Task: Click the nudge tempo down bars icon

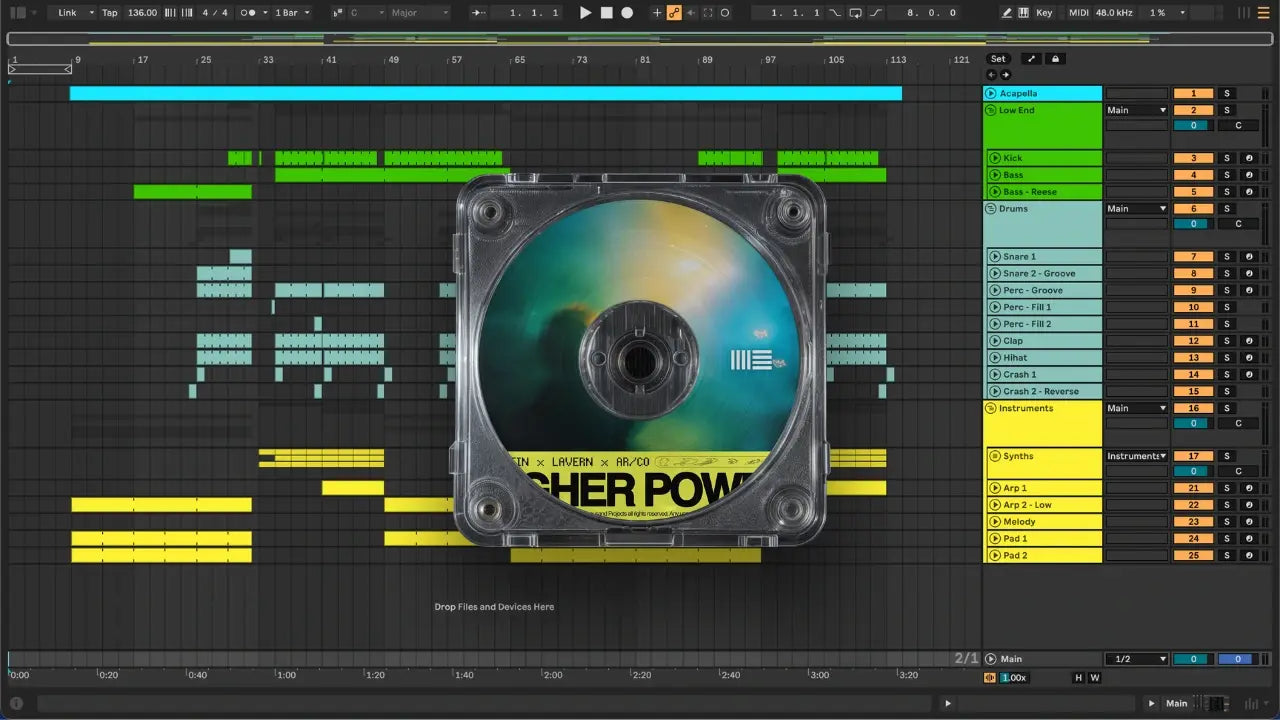Action: point(170,13)
